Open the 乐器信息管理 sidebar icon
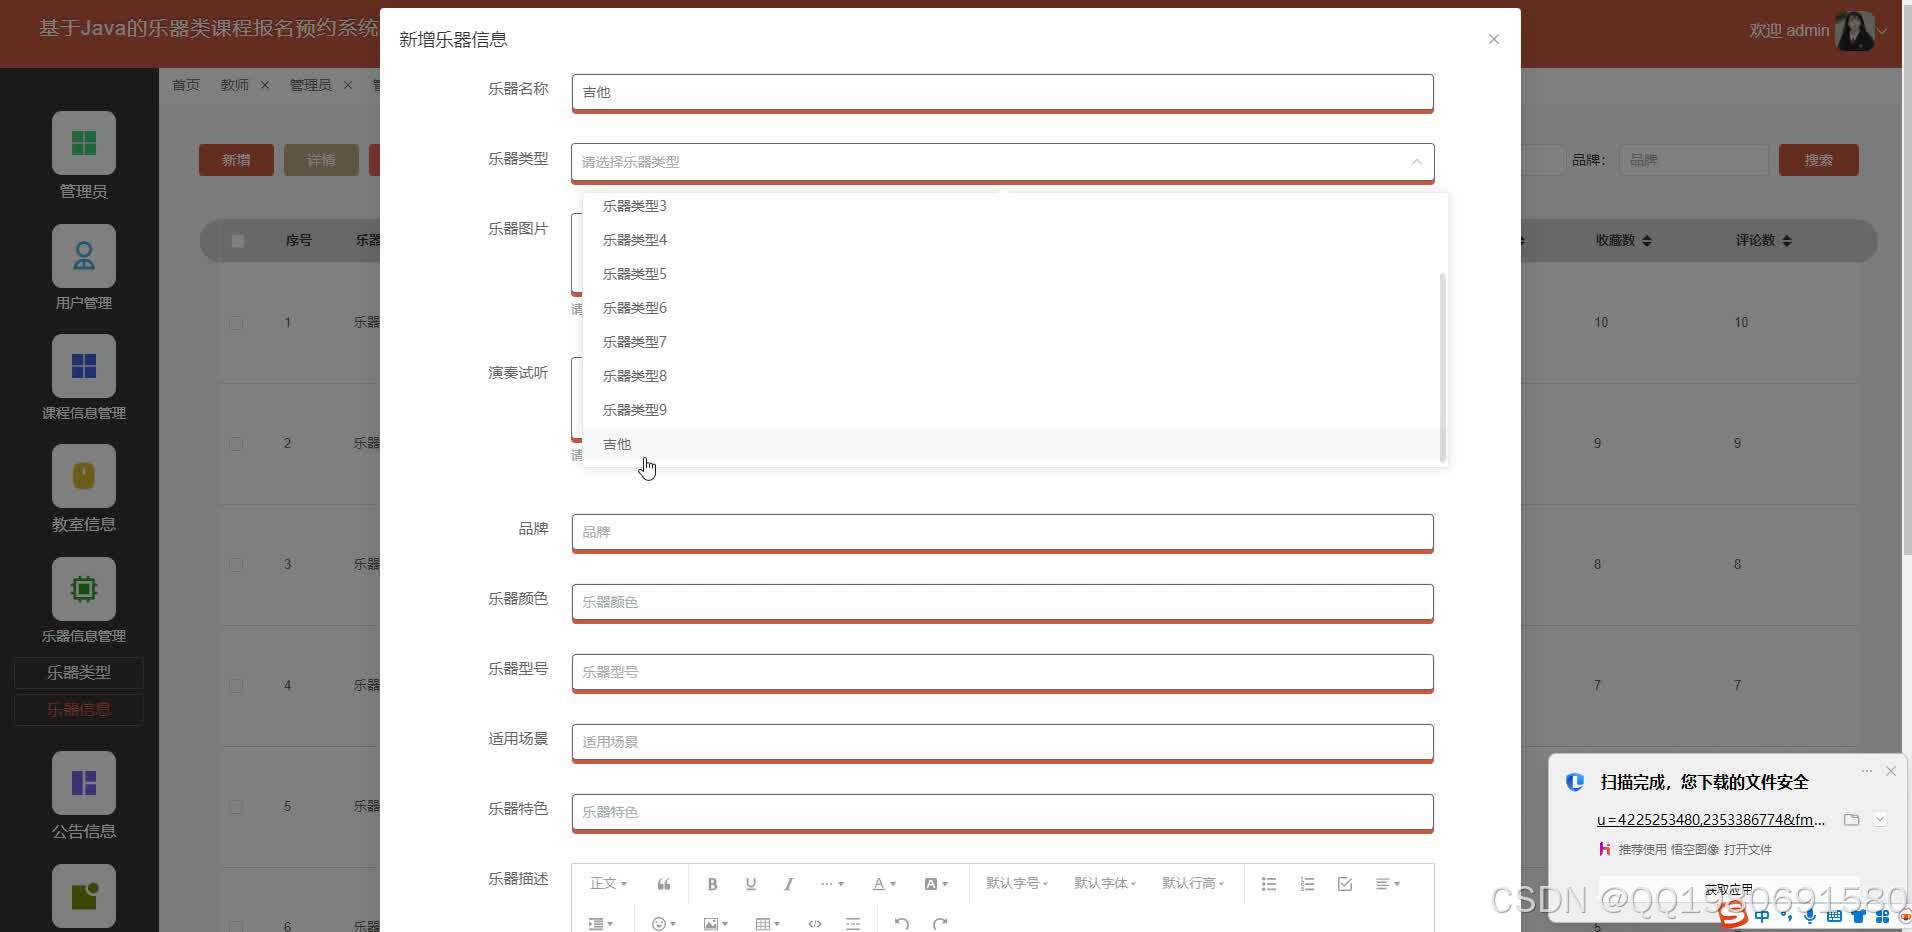 tap(84, 589)
